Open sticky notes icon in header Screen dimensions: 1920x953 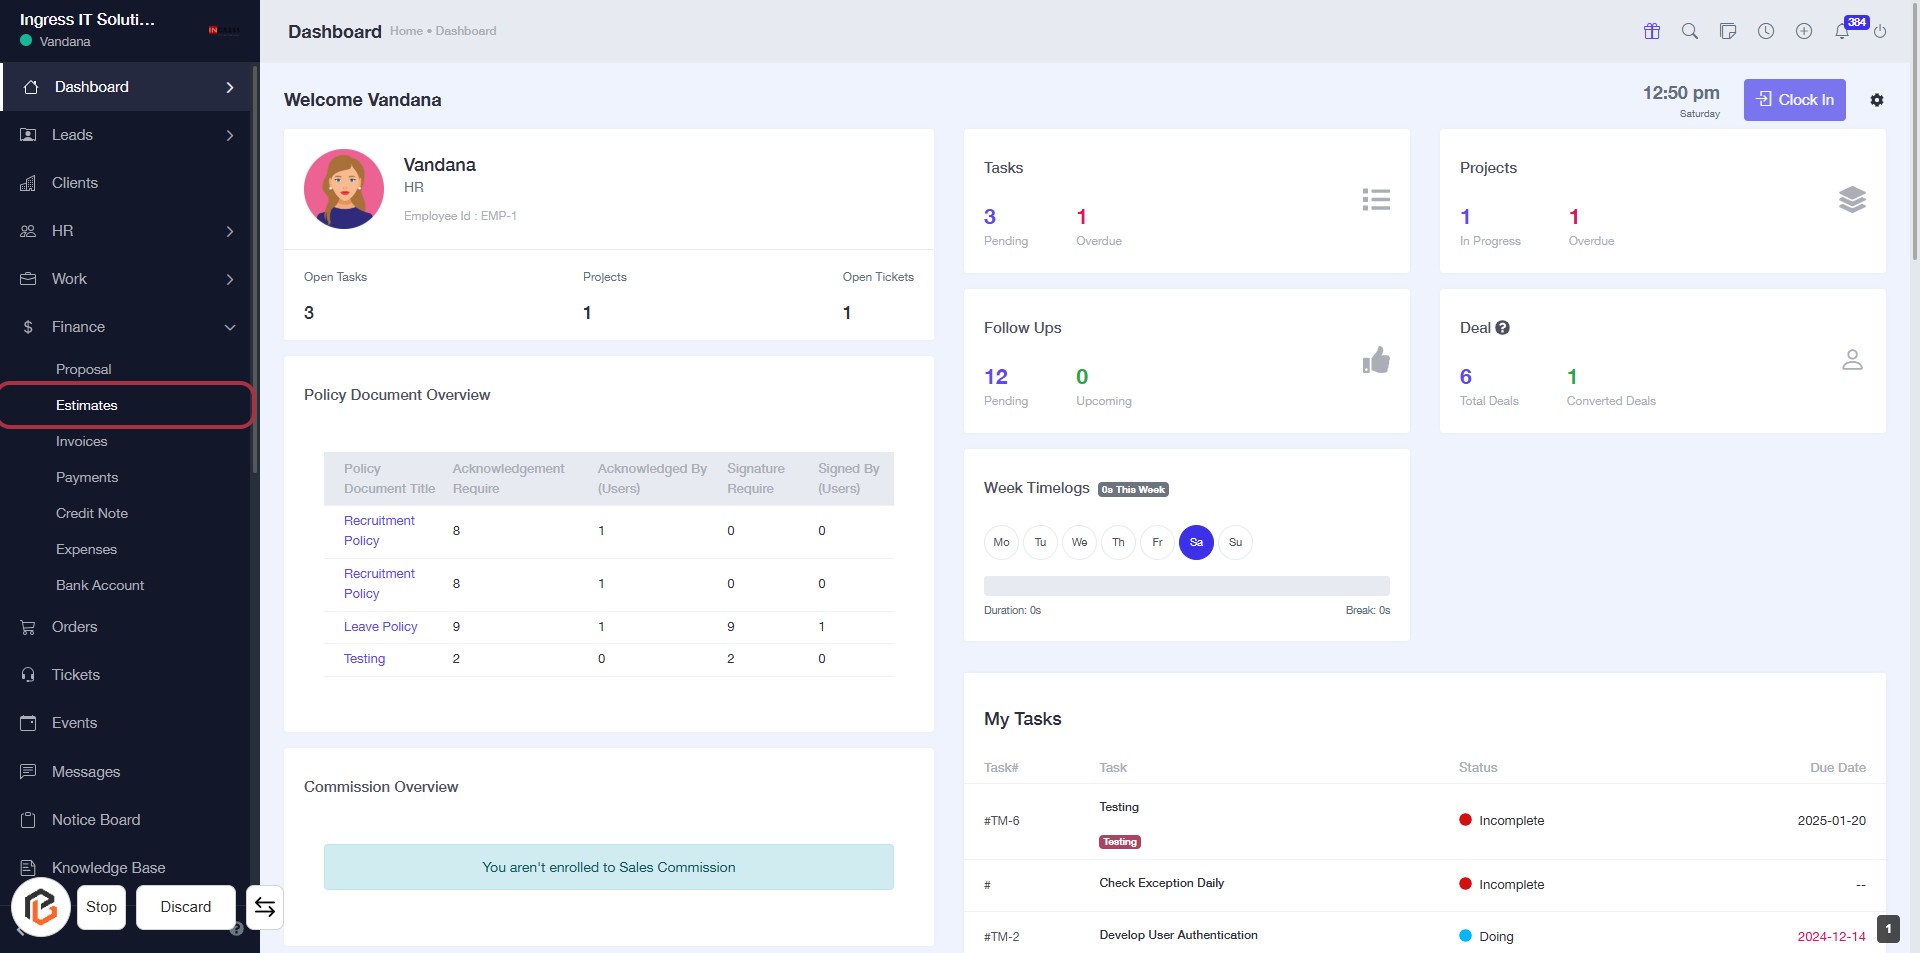click(1727, 31)
